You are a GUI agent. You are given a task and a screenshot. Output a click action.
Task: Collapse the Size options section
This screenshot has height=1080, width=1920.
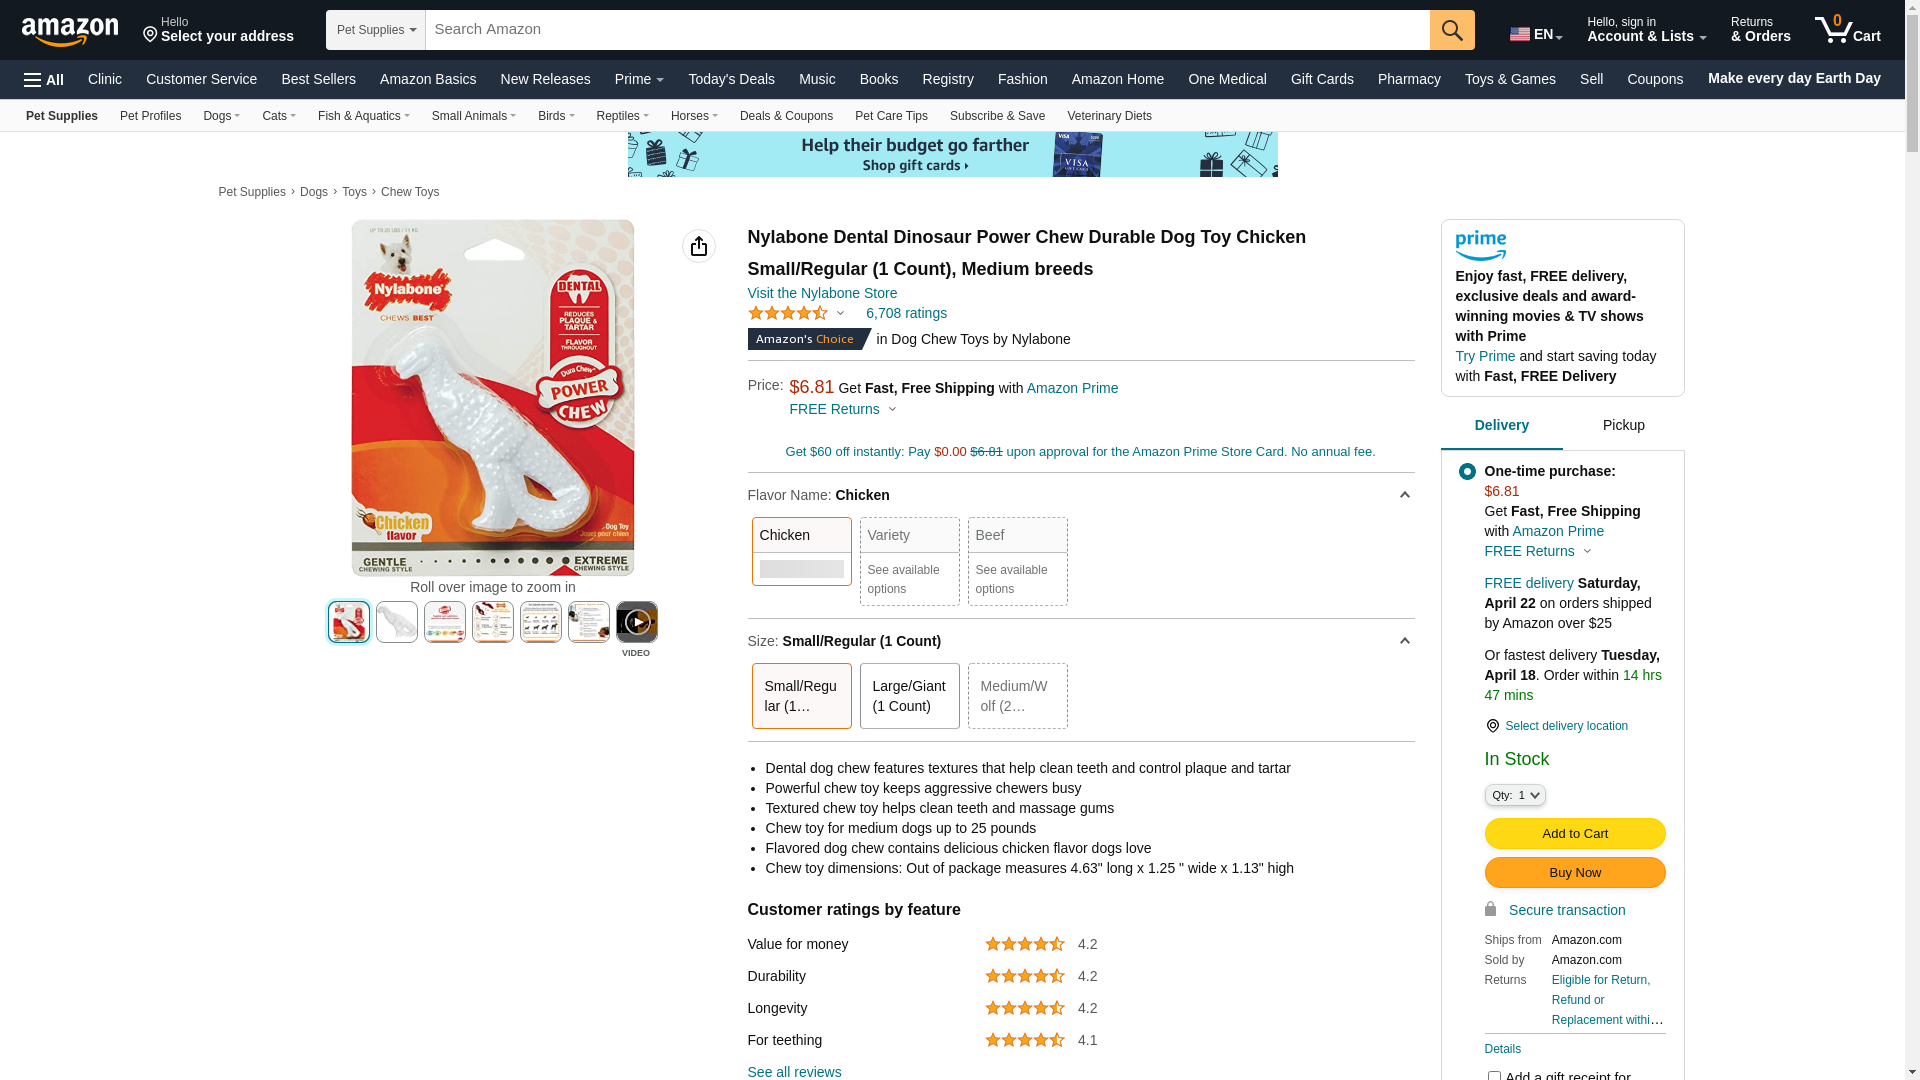coord(1404,641)
